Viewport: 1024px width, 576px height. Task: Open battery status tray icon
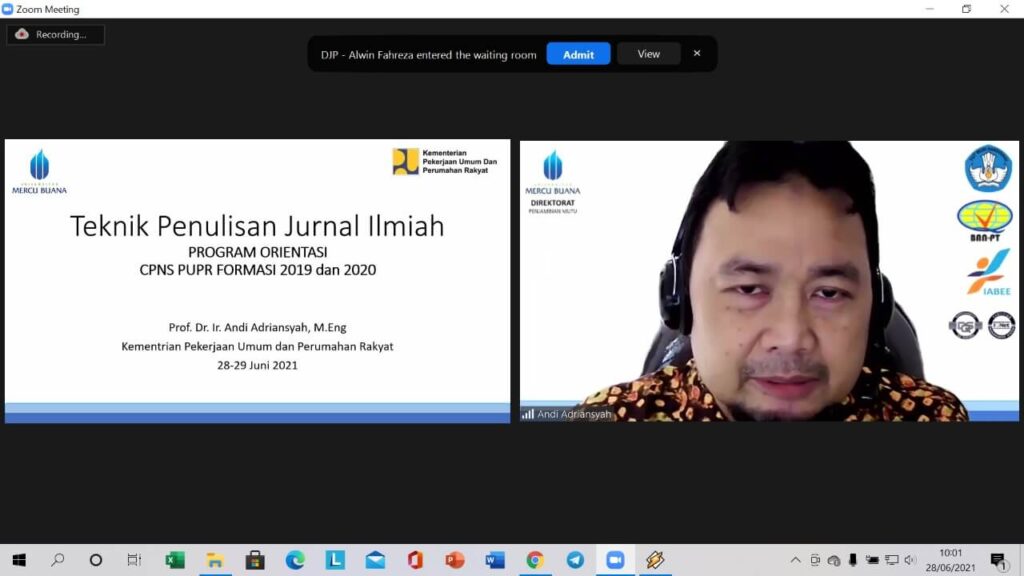pos(872,560)
